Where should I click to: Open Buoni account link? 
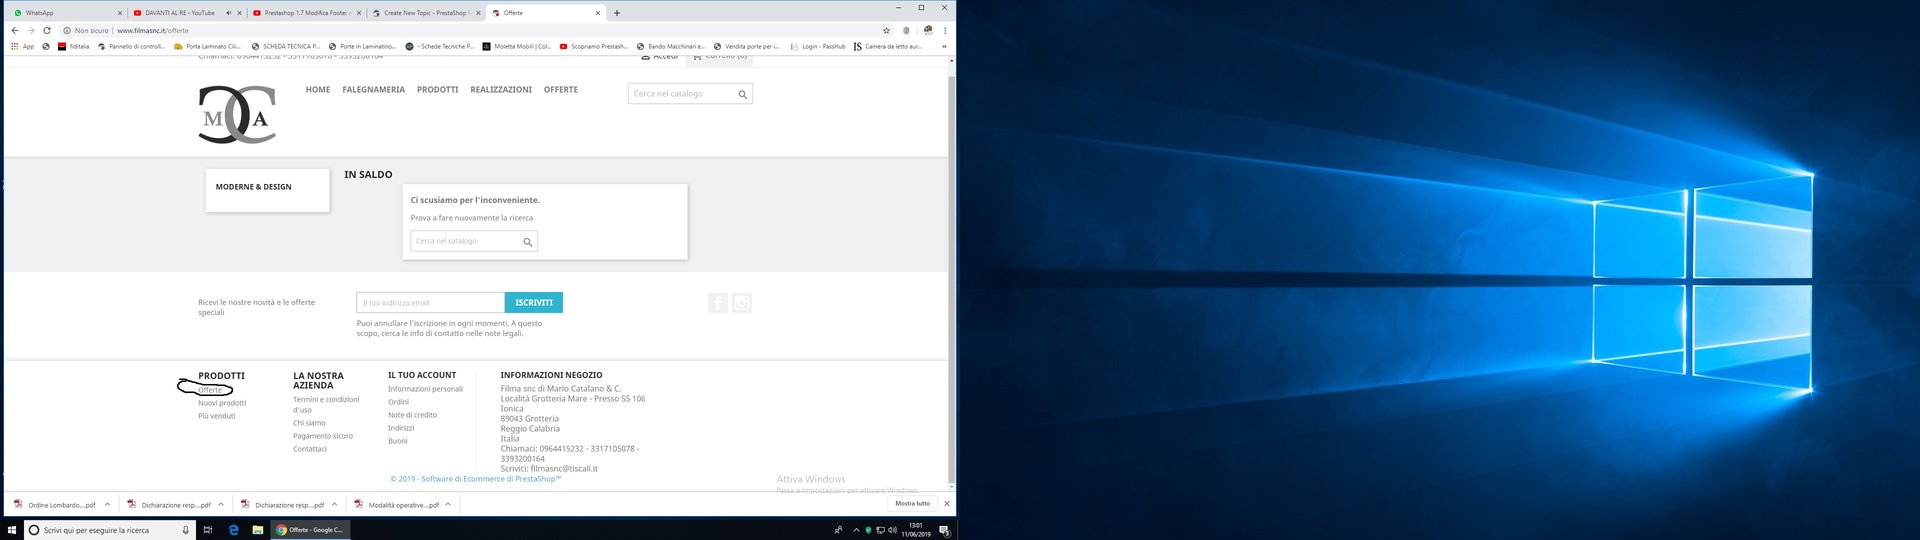point(398,441)
